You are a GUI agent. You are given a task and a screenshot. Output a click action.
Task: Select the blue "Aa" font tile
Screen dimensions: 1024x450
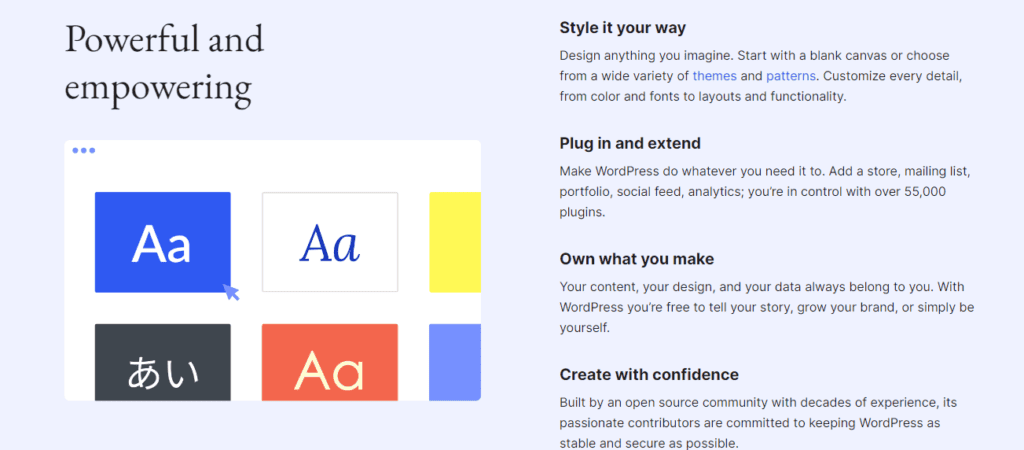click(x=162, y=242)
